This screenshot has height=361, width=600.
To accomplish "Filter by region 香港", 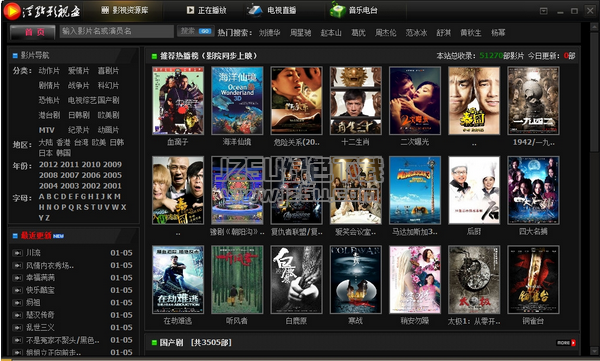I will pyautogui.click(x=64, y=142).
